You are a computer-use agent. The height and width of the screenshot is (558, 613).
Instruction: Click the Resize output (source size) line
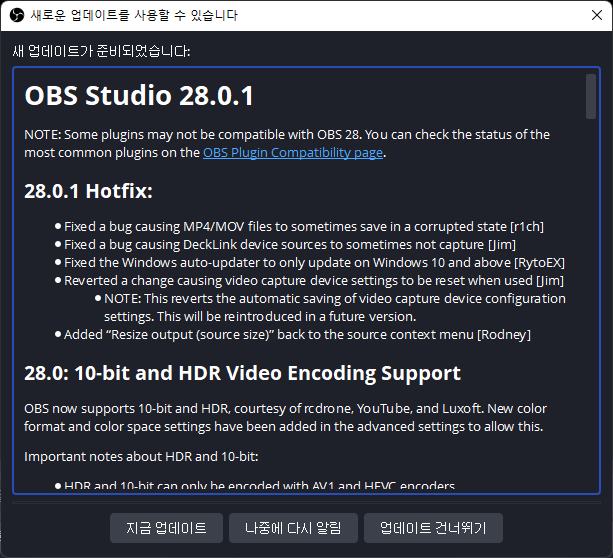(297, 335)
